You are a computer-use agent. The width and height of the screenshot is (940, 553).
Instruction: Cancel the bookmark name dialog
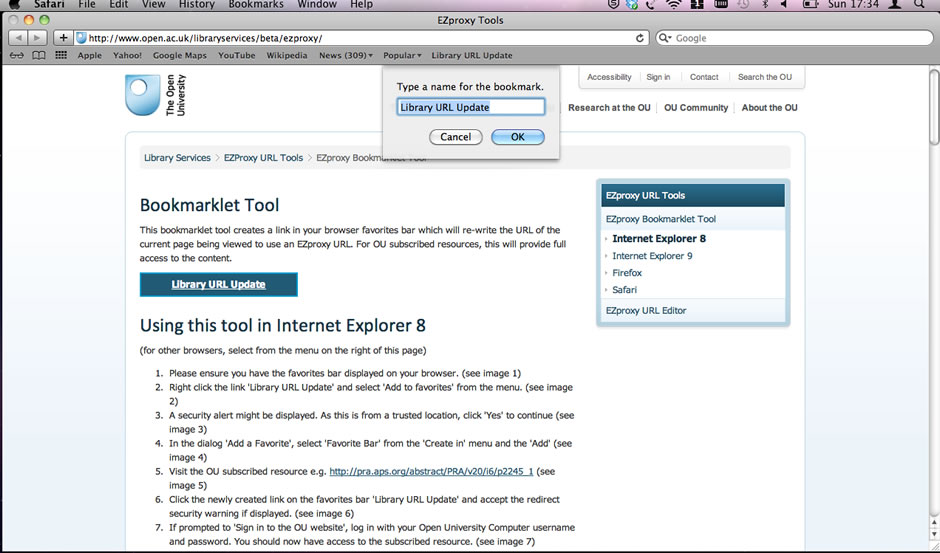456,137
